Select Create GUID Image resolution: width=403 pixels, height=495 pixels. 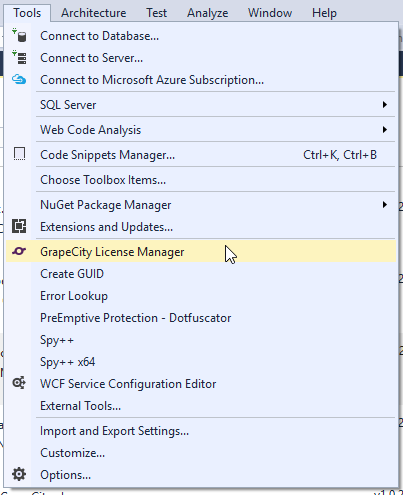(x=72, y=274)
